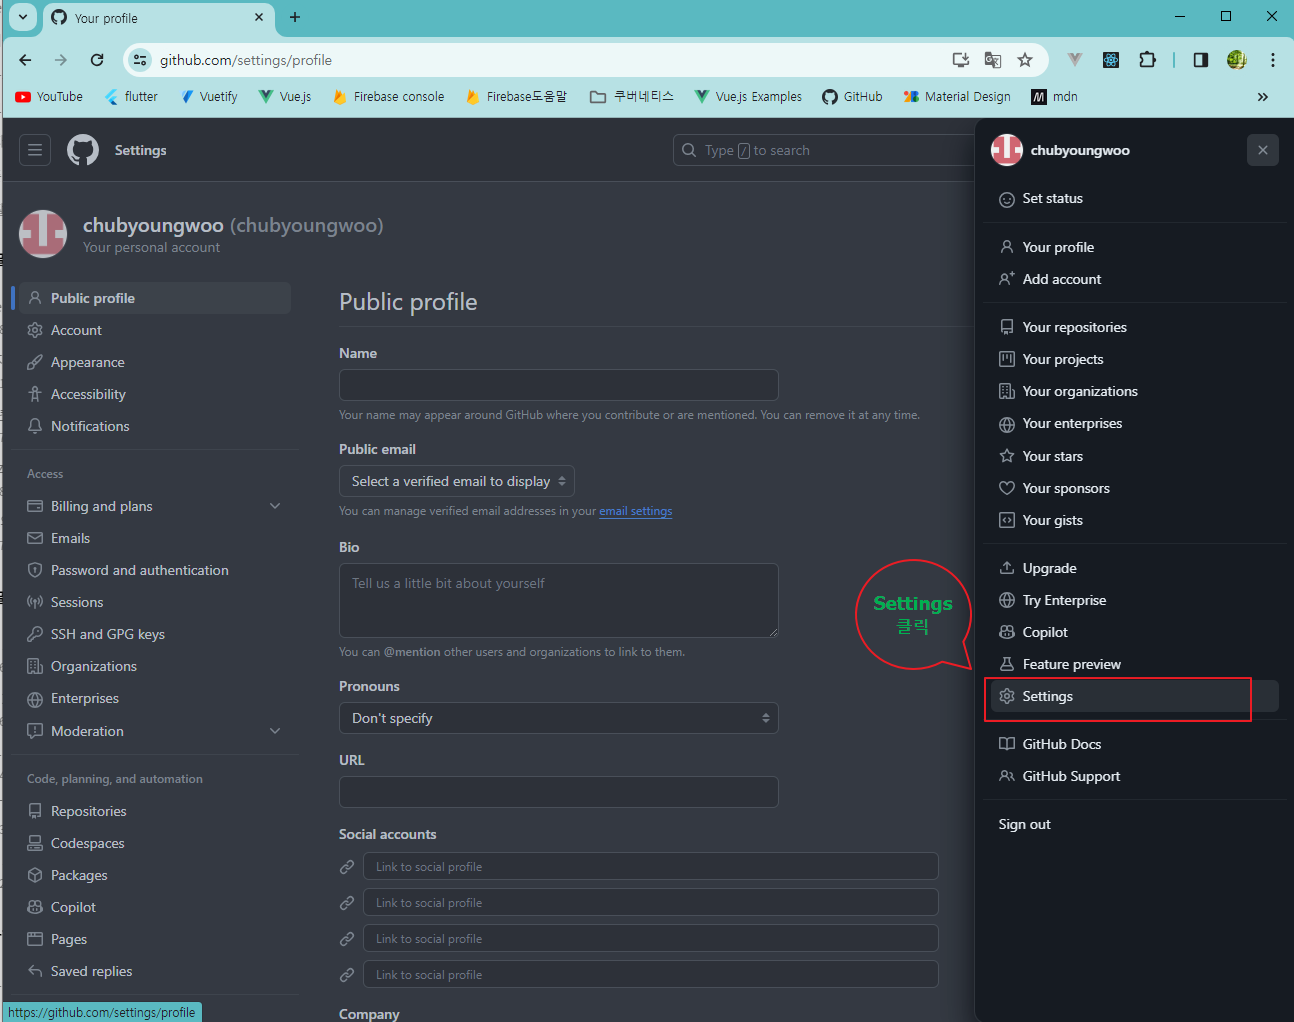
Task: Click the beaker icon beside Feature preview
Action: tap(1007, 664)
